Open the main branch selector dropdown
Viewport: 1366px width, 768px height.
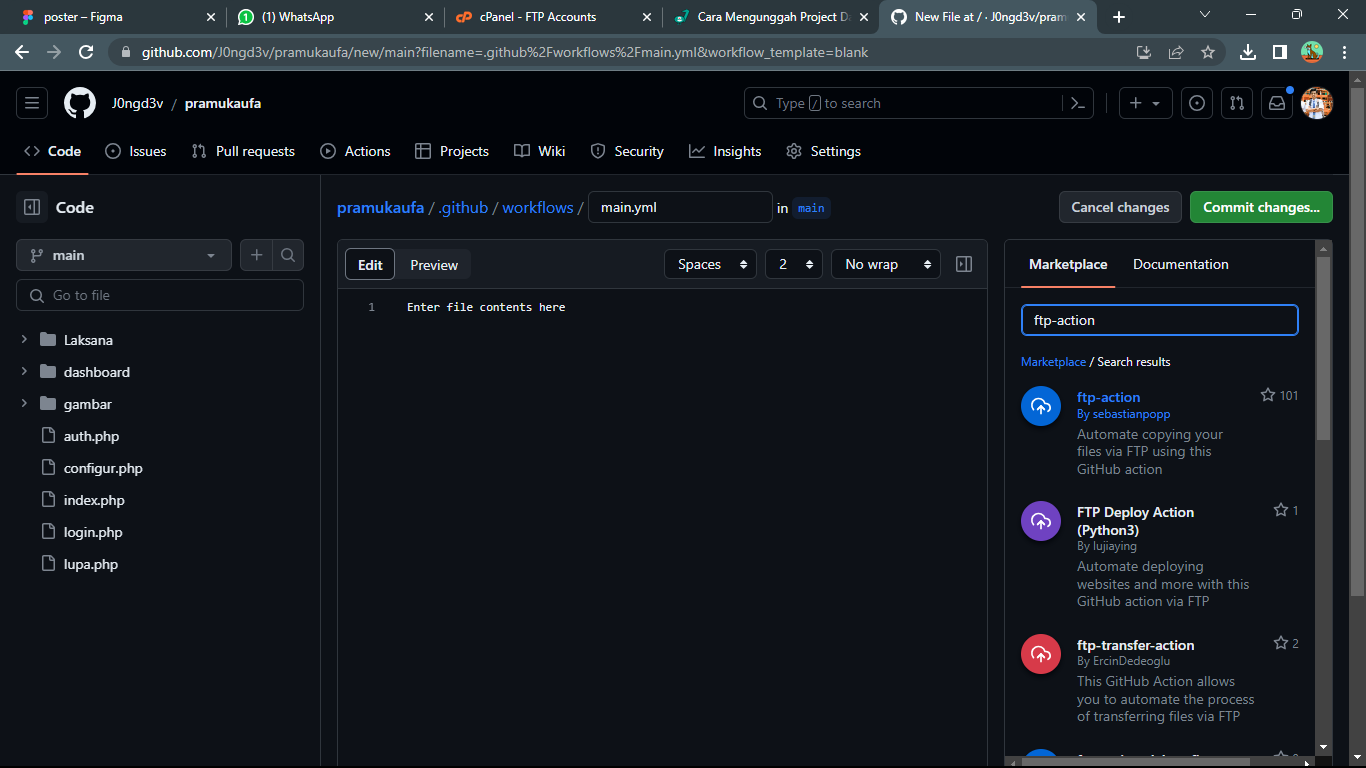pyautogui.click(x=124, y=255)
